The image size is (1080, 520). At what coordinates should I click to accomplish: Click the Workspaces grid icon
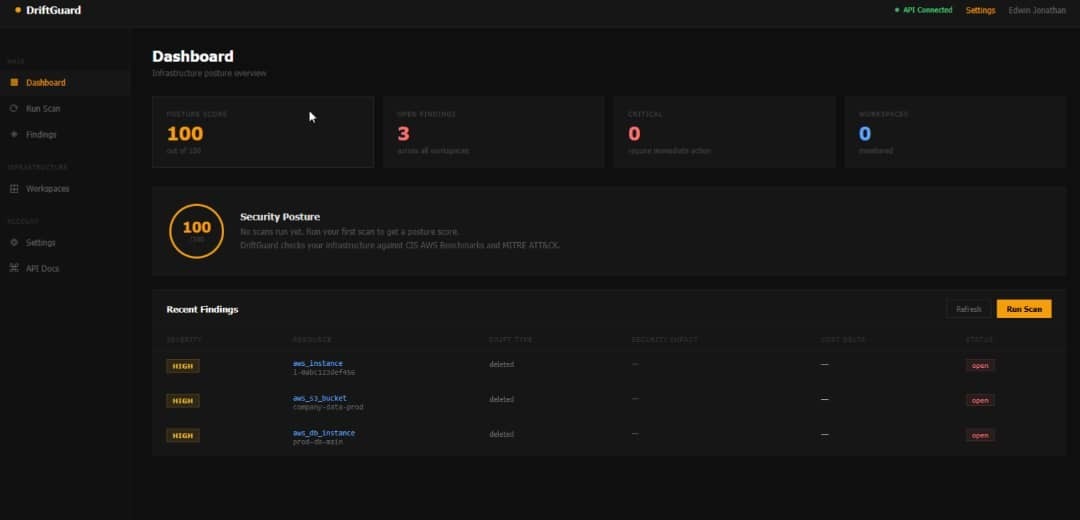[x=14, y=189]
